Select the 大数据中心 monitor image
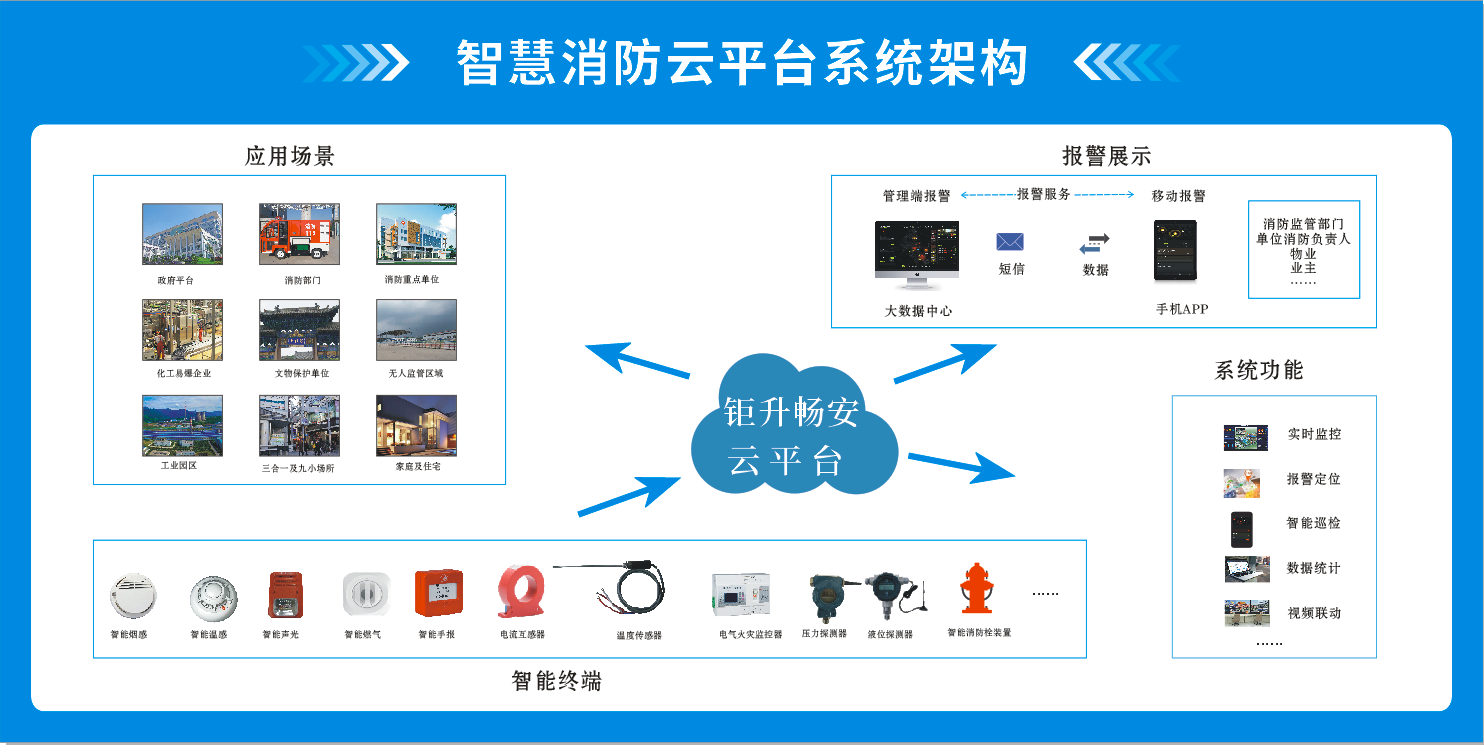This screenshot has width=1484, height=745. pos(917,257)
